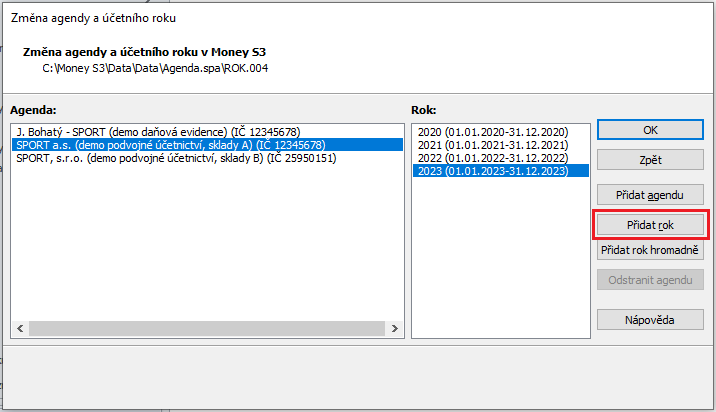The image size is (716, 412).
Task: Click the Agenda list horizontal scrollbar thumb
Action: tap(207, 328)
